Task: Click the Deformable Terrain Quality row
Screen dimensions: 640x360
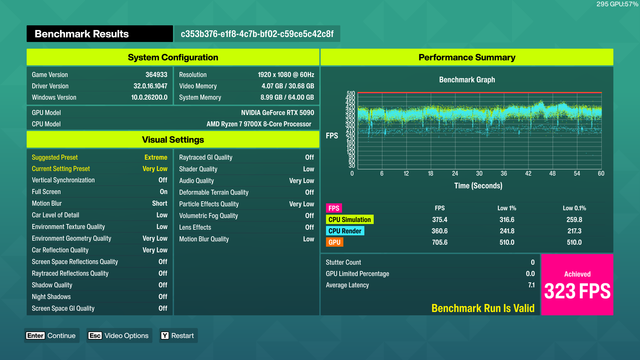Action: pos(247,192)
